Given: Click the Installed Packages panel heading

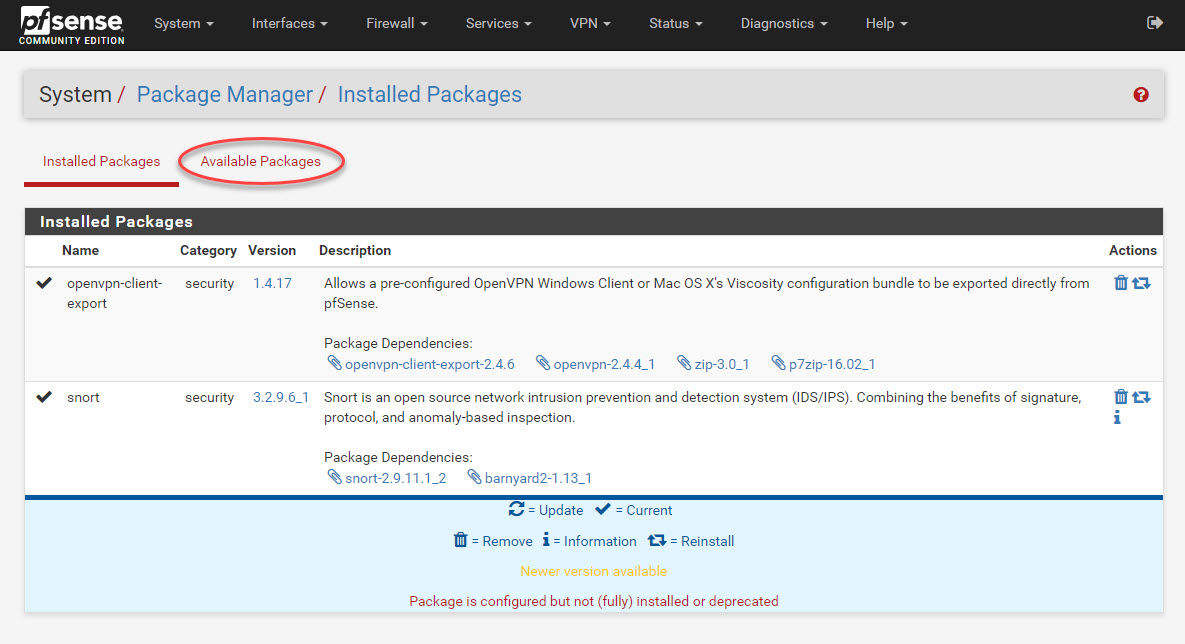Looking at the screenshot, I should 116,221.
